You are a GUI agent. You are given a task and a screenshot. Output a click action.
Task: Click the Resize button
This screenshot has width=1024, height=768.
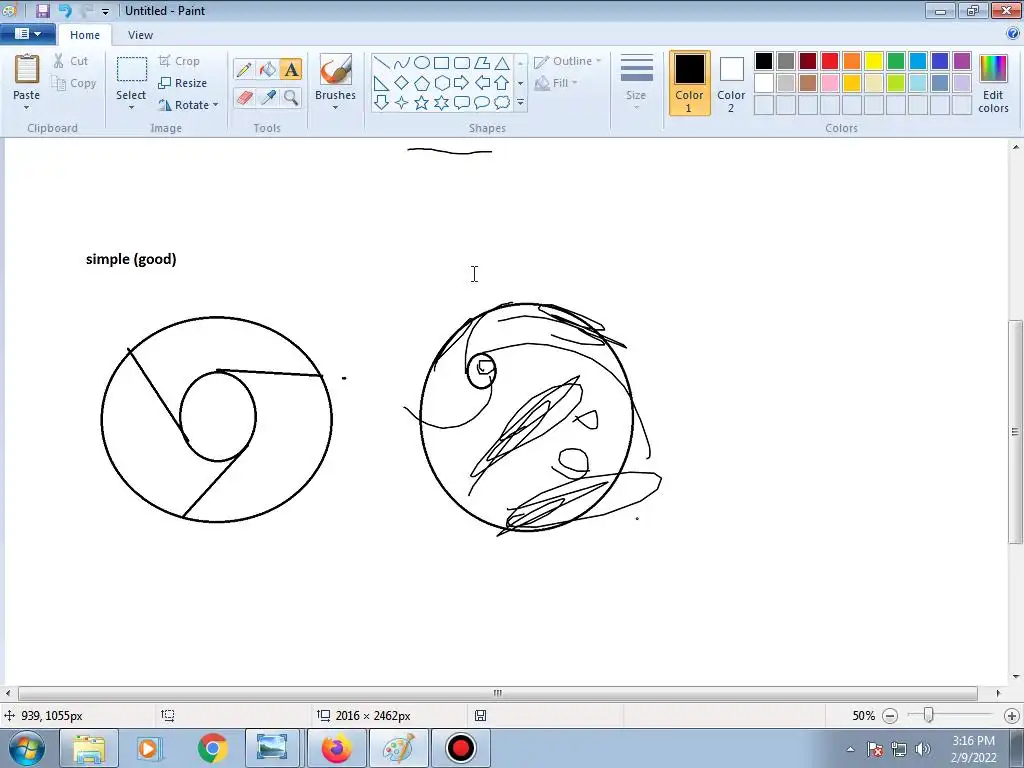(183, 83)
